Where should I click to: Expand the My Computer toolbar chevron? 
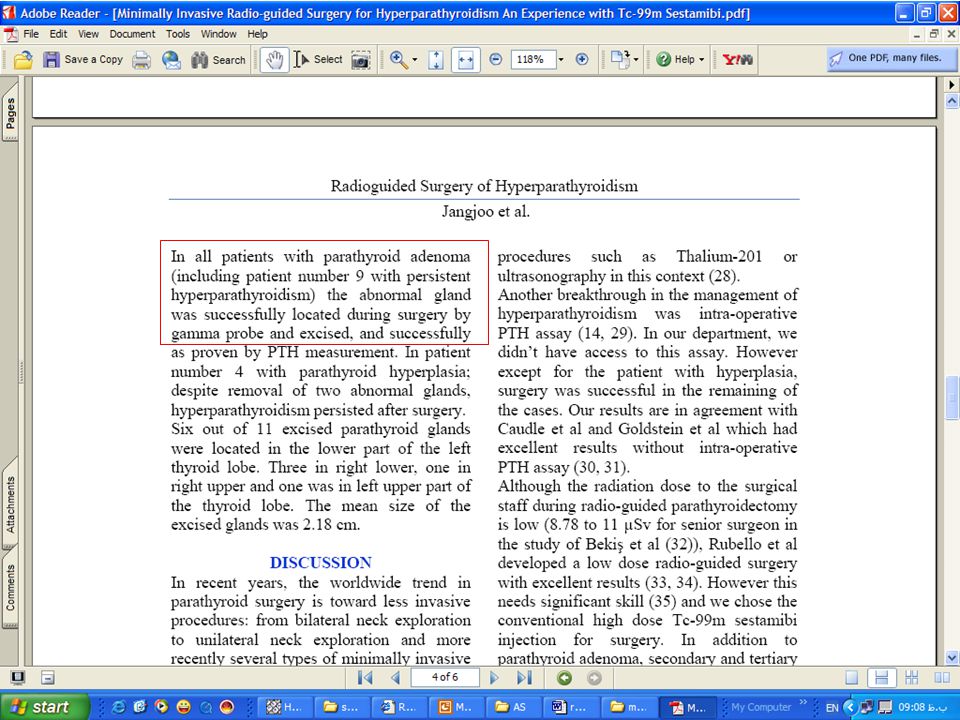803,702
